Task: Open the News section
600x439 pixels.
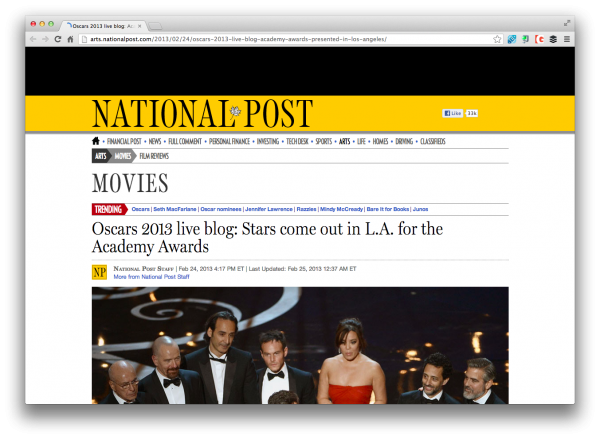Action: tap(155, 141)
